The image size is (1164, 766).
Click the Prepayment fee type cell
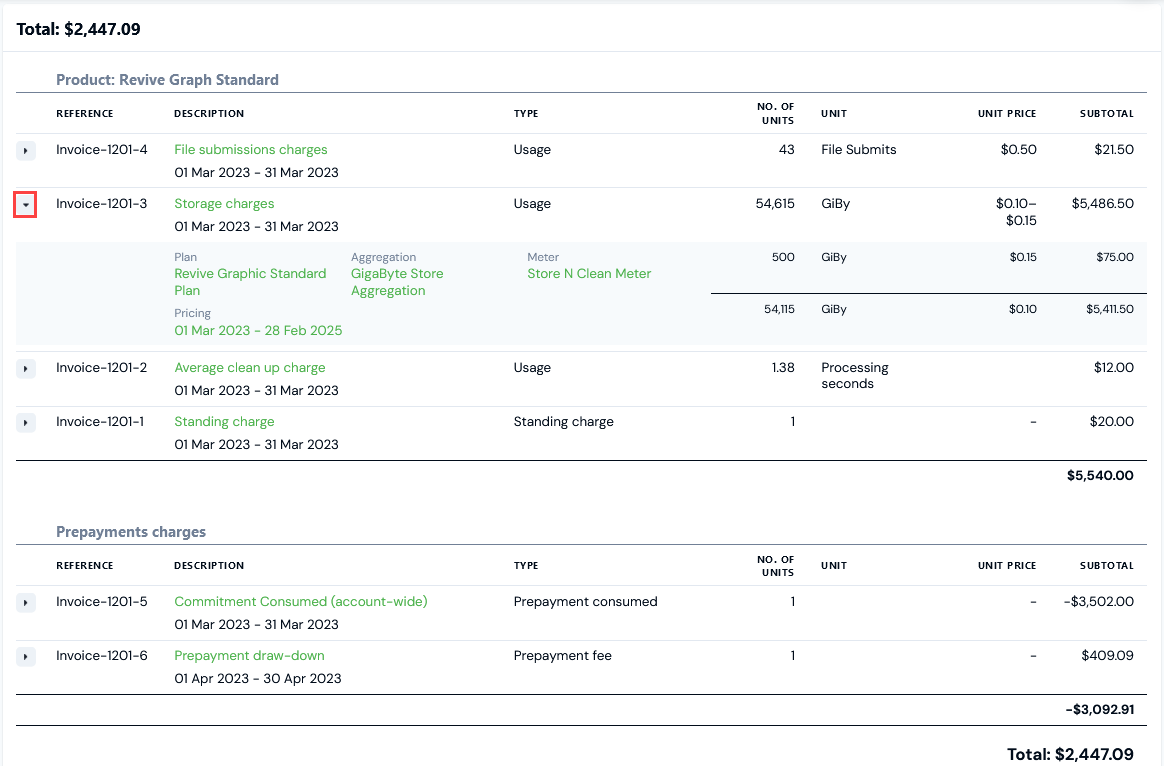[563, 655]
